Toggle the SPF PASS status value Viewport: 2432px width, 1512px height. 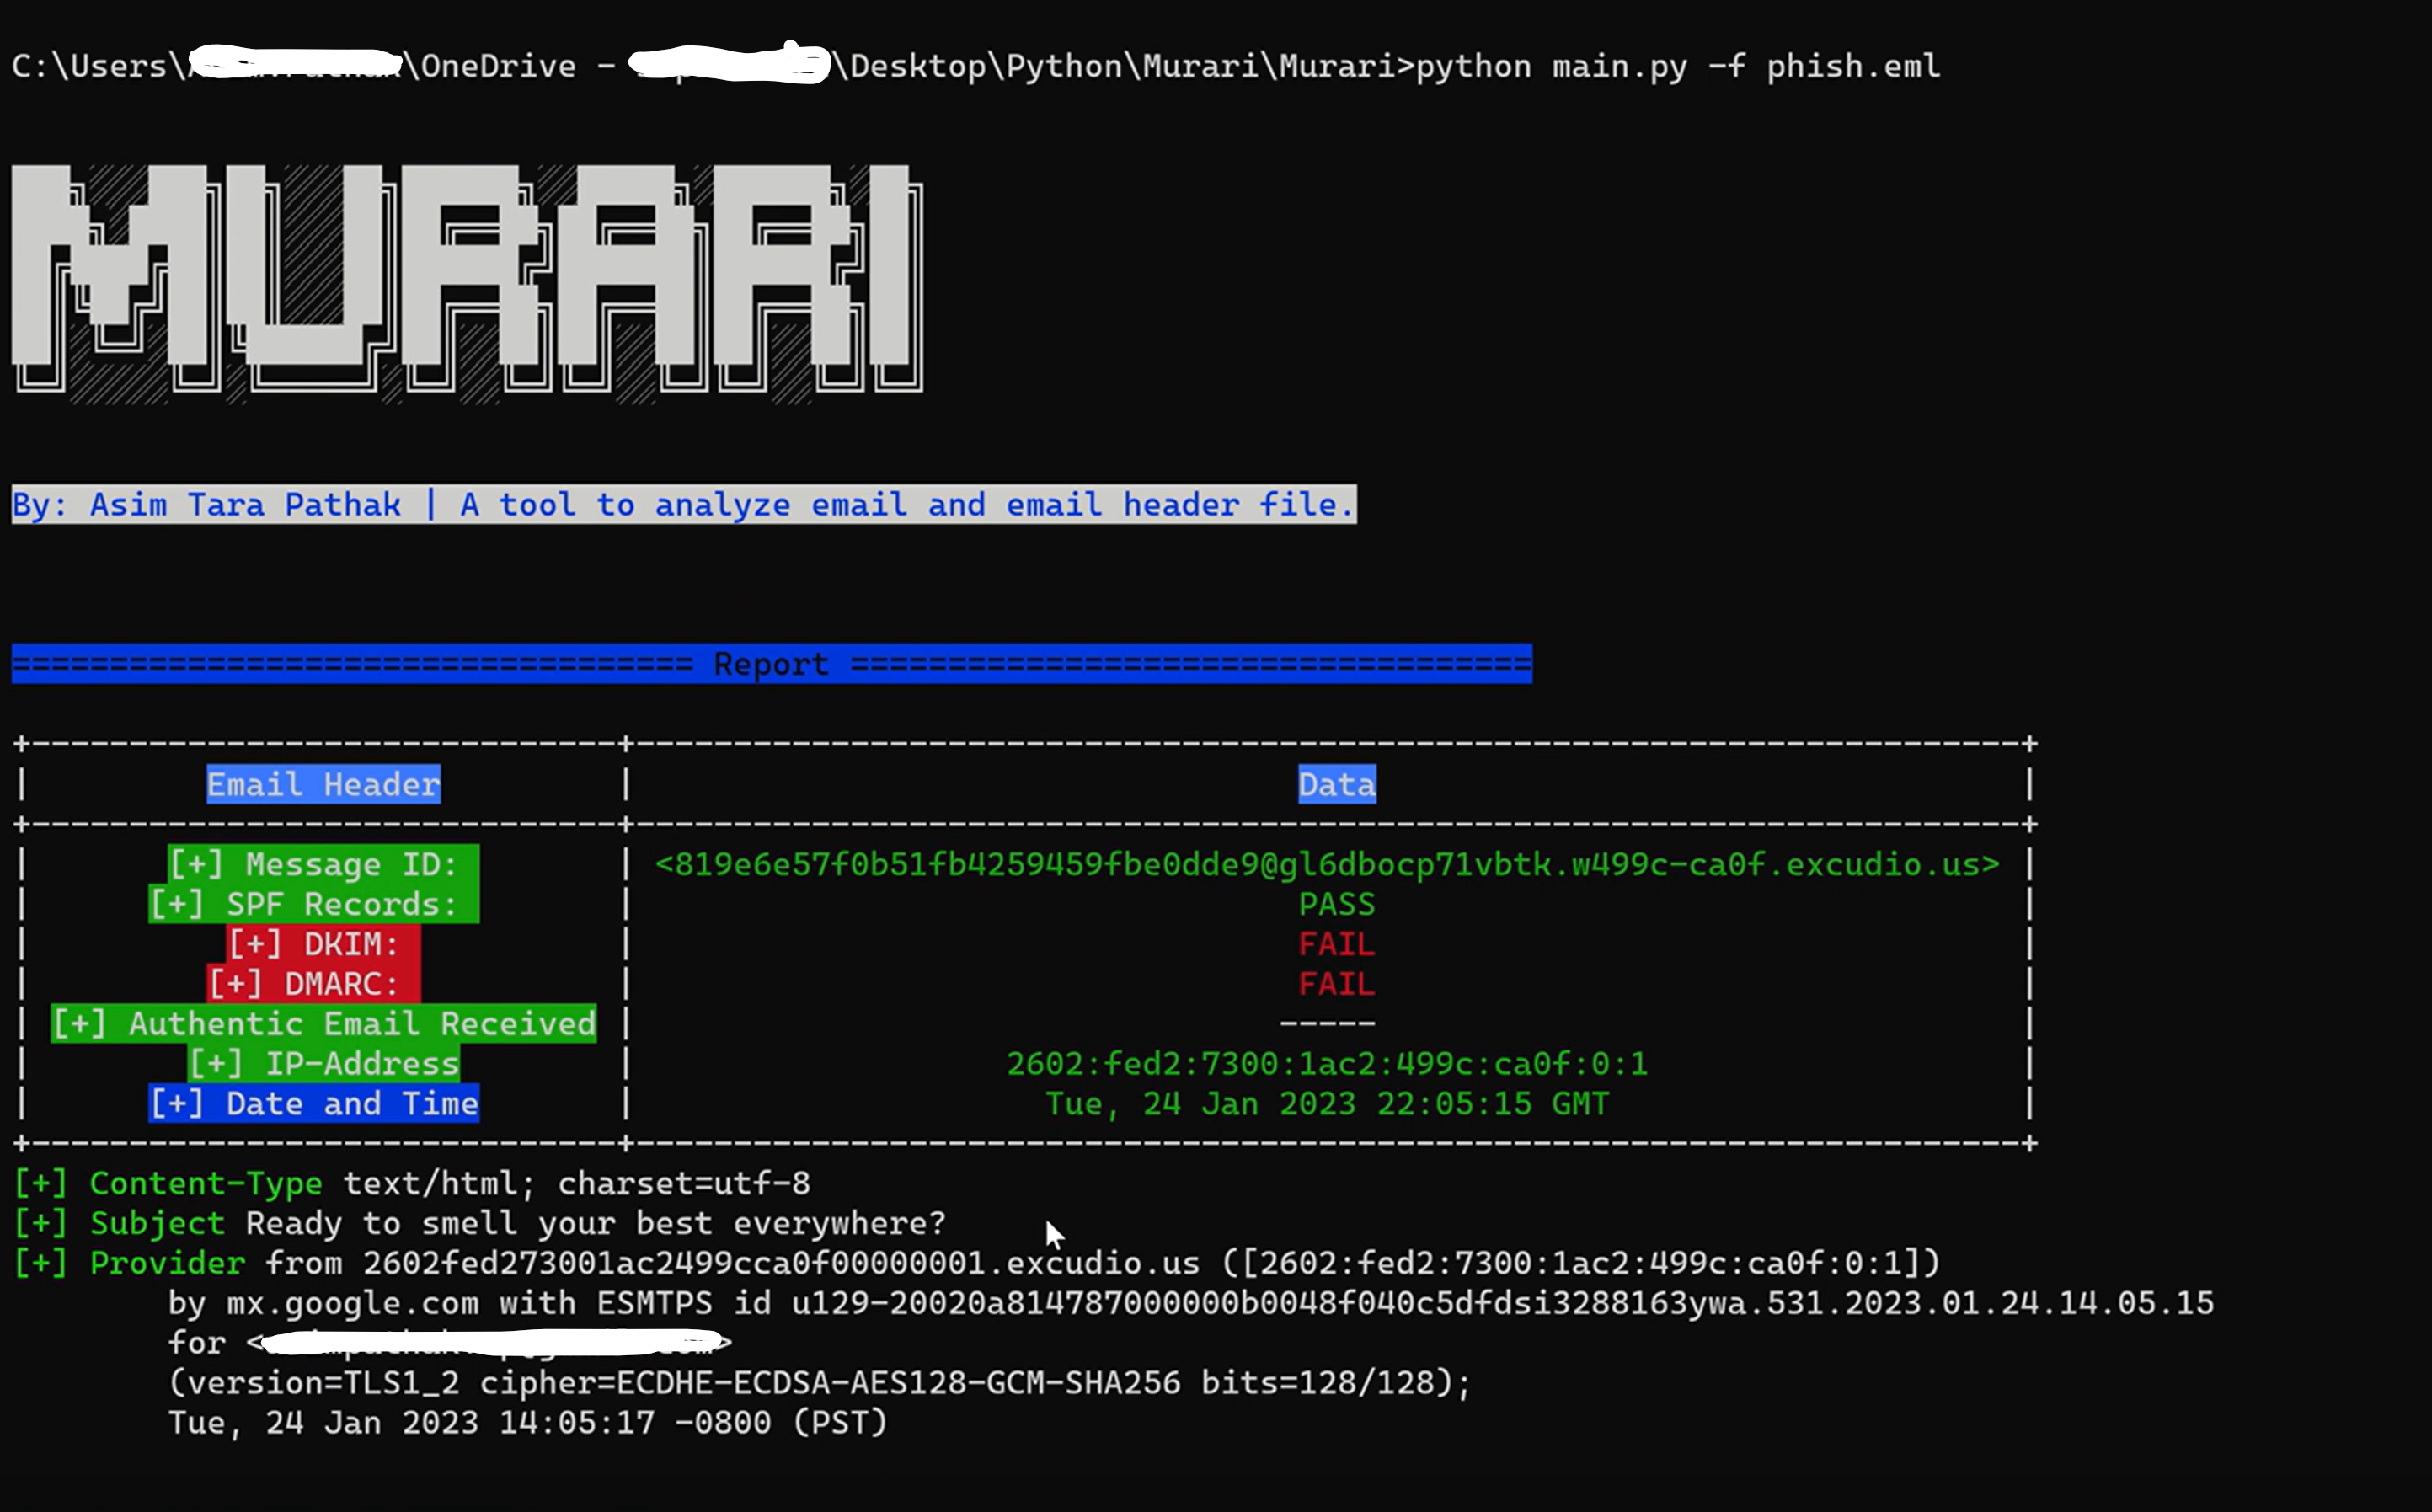1337,904
